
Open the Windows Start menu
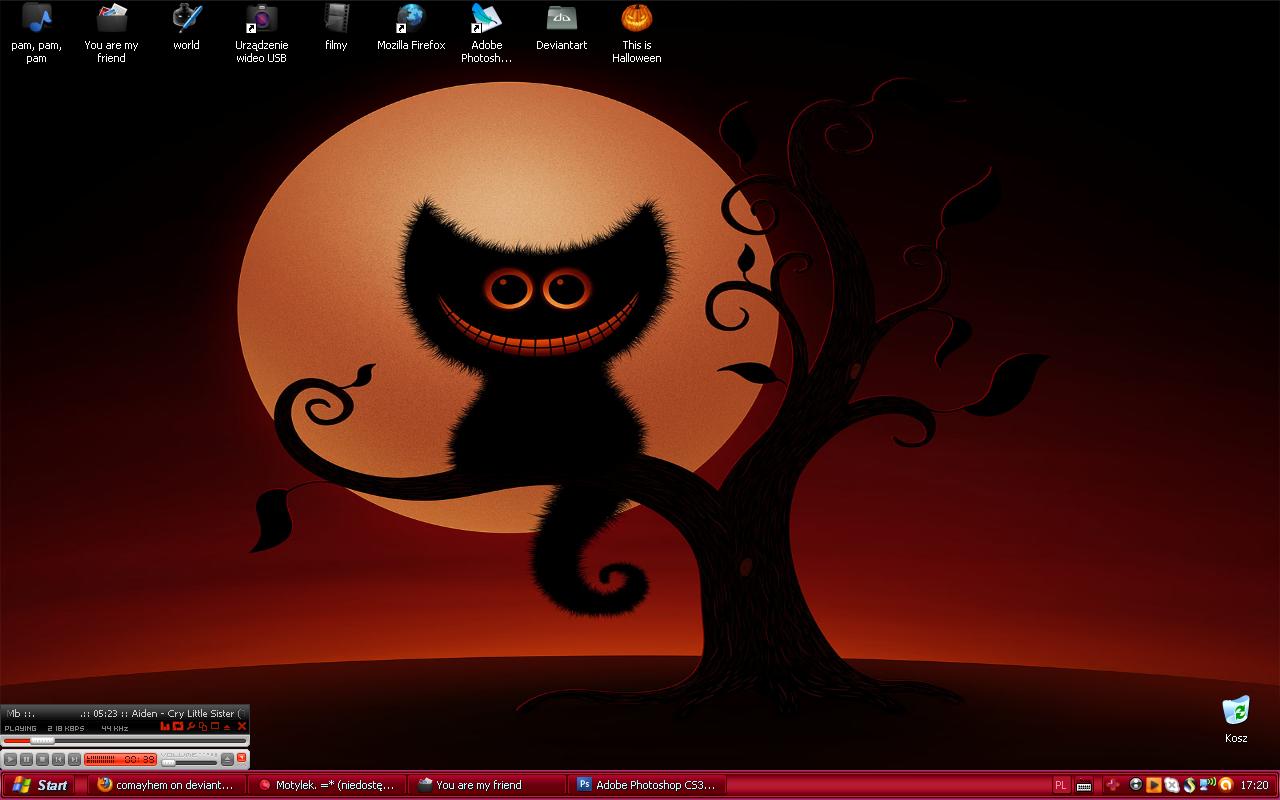(x=41, y=785)
